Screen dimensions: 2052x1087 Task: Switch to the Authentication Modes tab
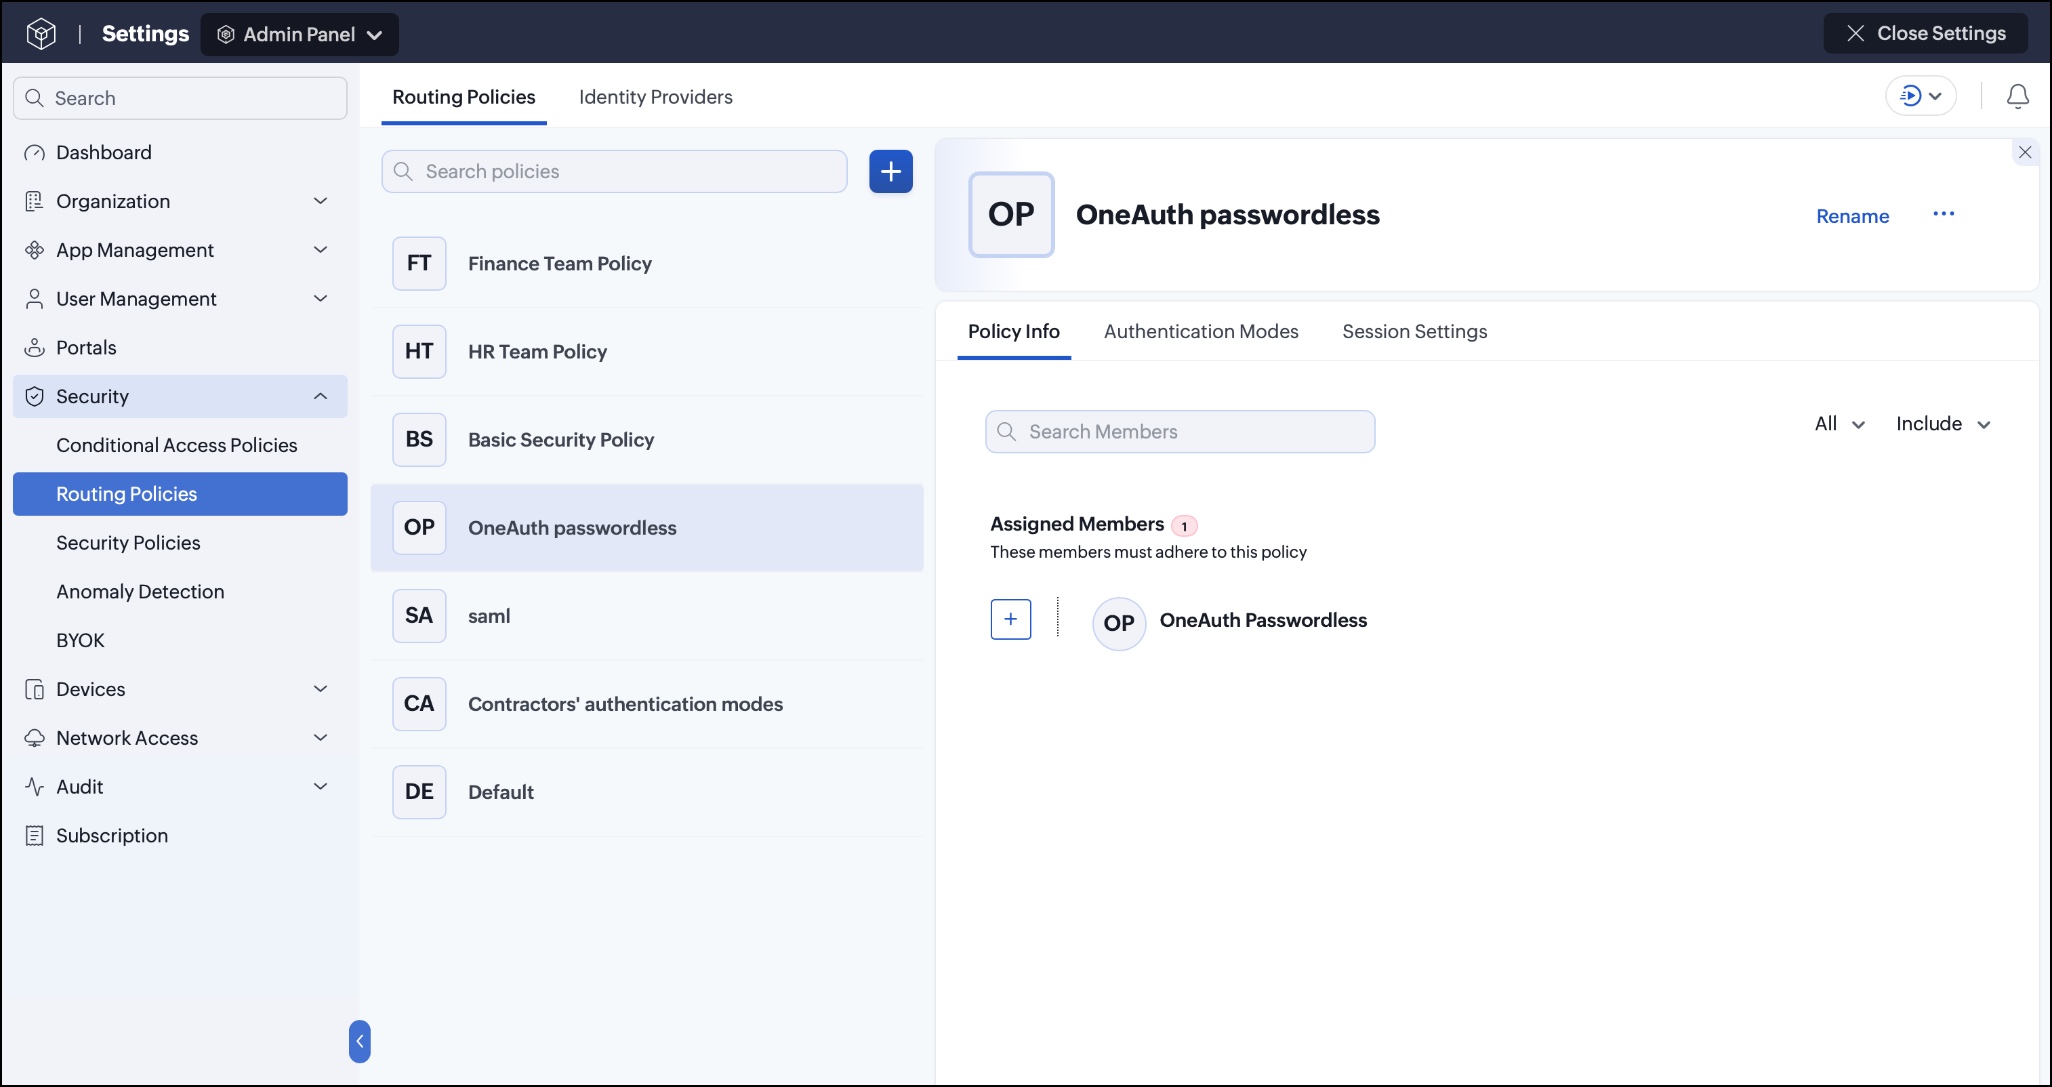1201,332
